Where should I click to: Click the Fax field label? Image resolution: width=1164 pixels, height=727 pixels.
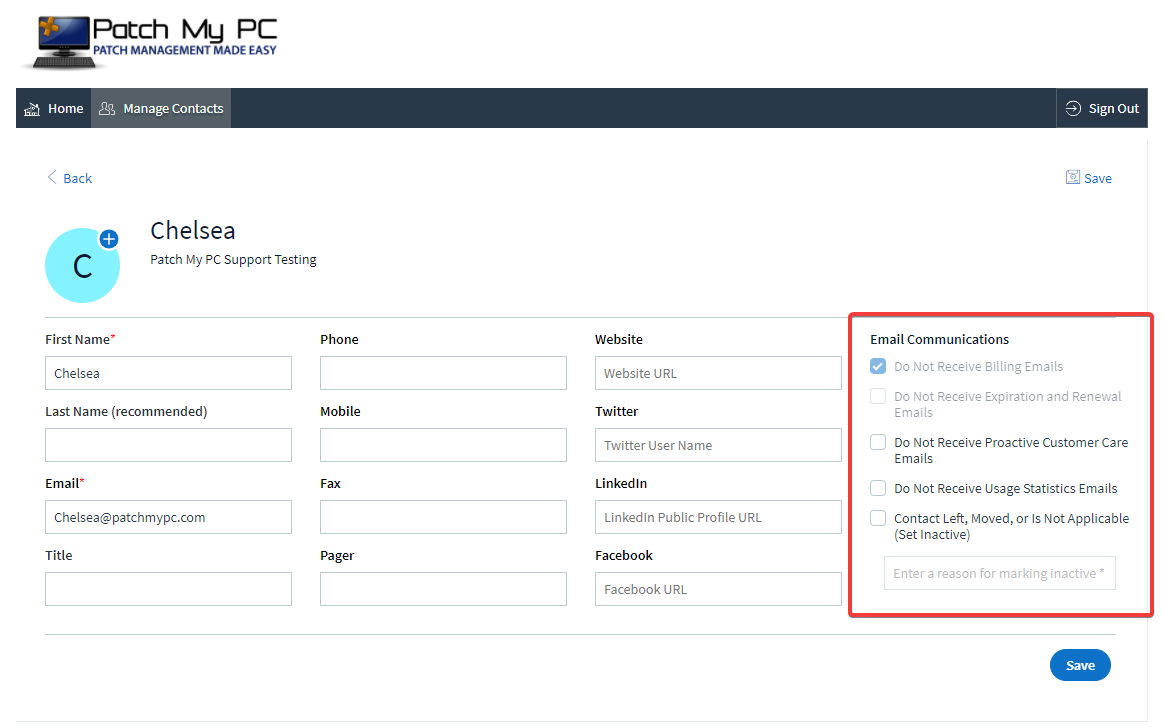(330, 483)
